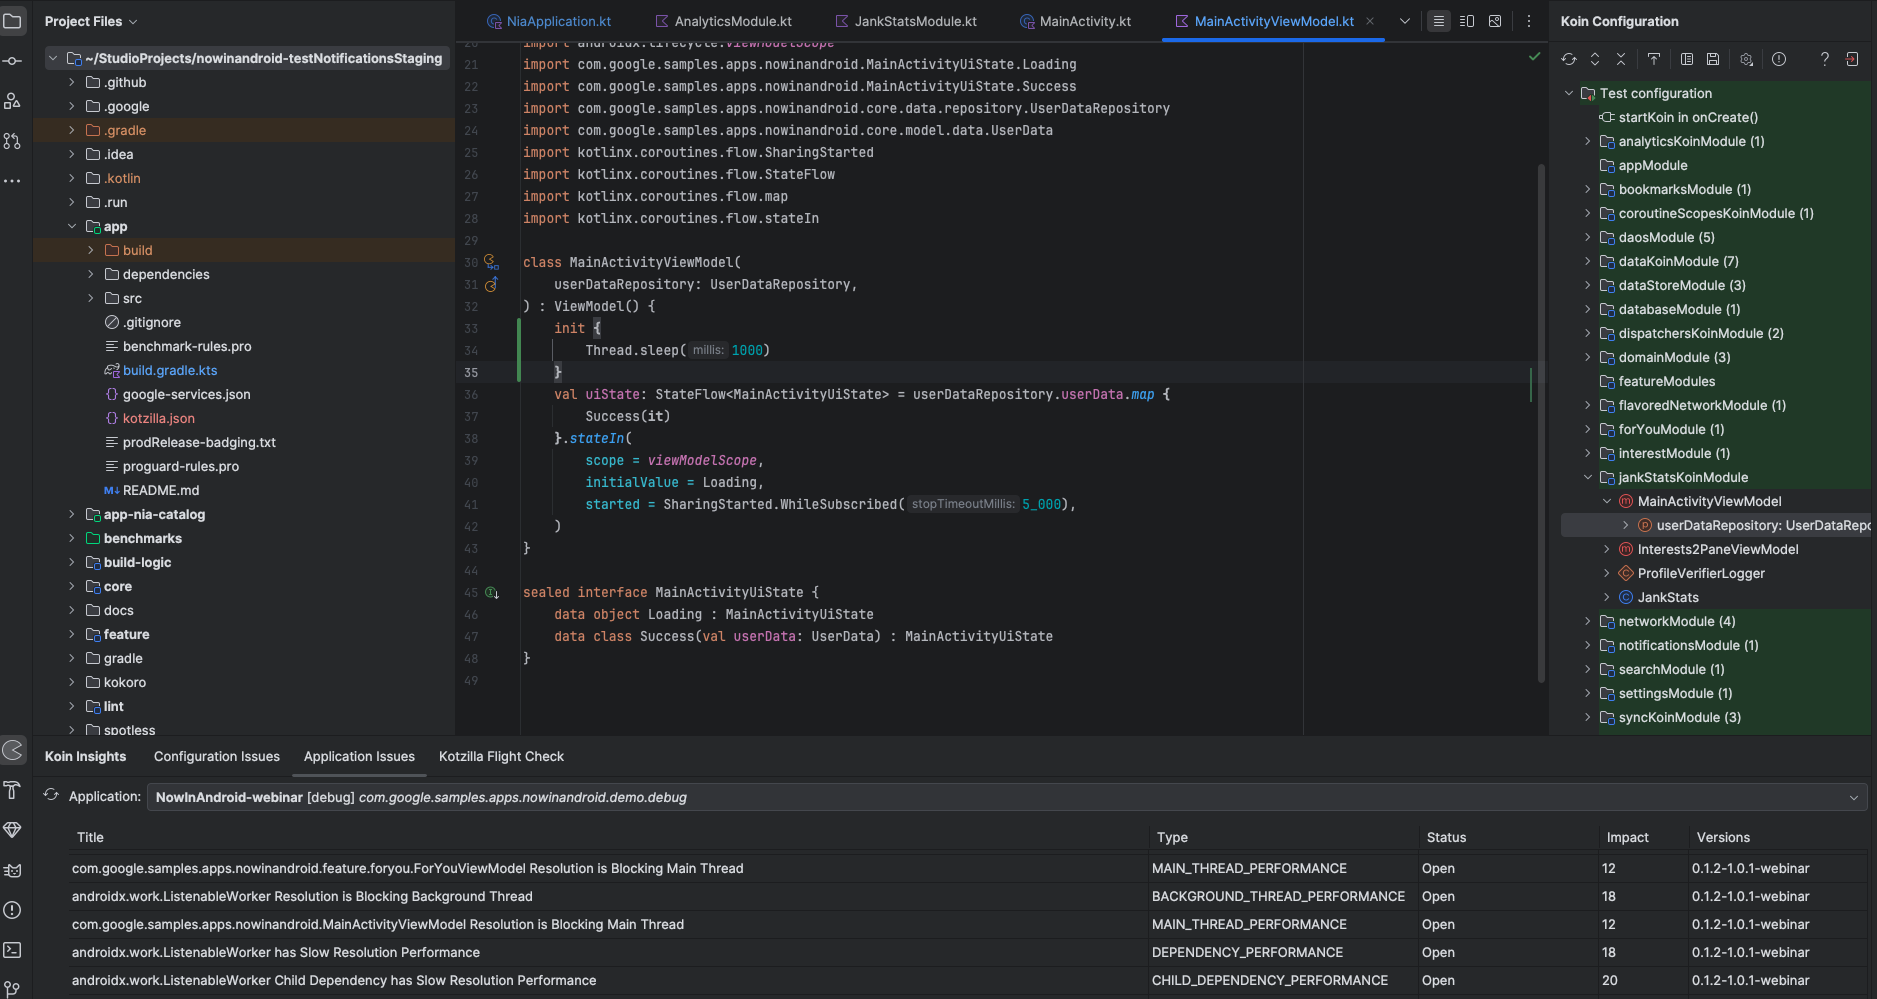The width and height of the screenshot is (1877, 999).
Task: Open Koin Configuration gear settings
Action: click(1746, 59)
